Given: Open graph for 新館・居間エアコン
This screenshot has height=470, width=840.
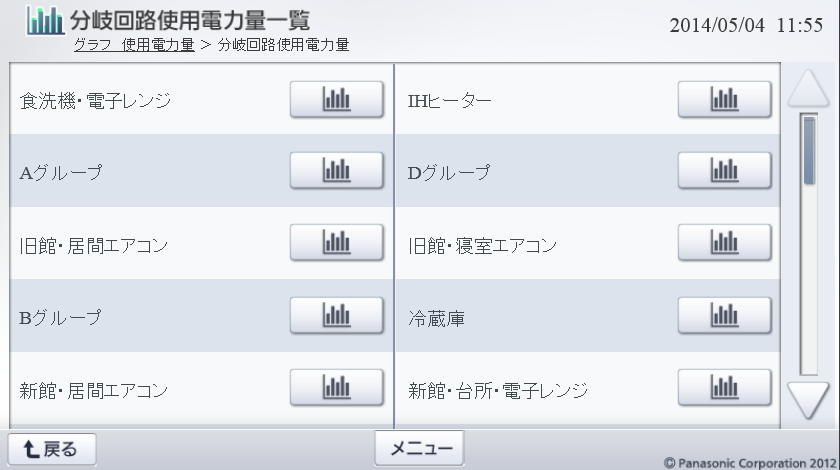Looking at the screenshot, I should click(337, 388).
